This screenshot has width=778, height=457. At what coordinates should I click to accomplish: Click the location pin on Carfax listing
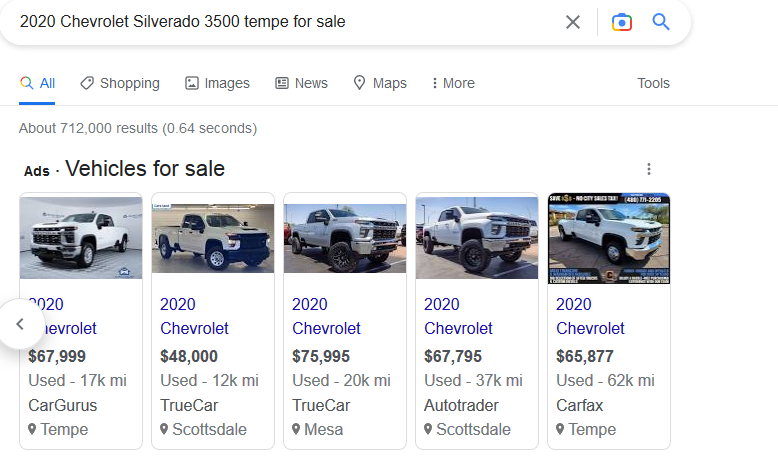point(561,430)
